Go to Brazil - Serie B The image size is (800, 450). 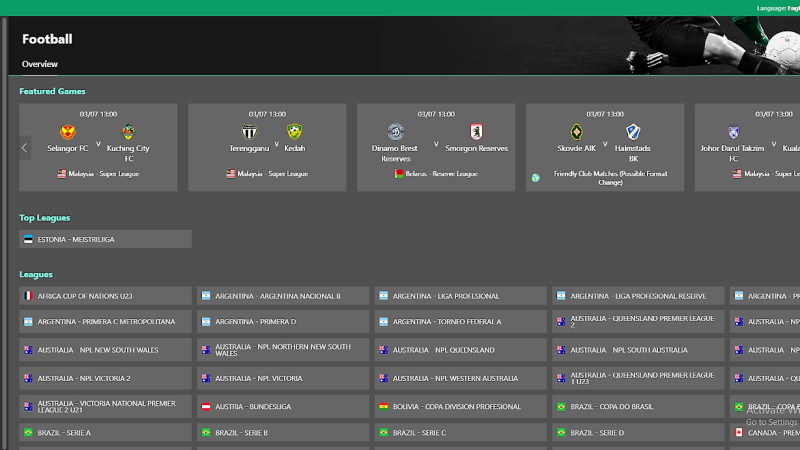(283, 433)
